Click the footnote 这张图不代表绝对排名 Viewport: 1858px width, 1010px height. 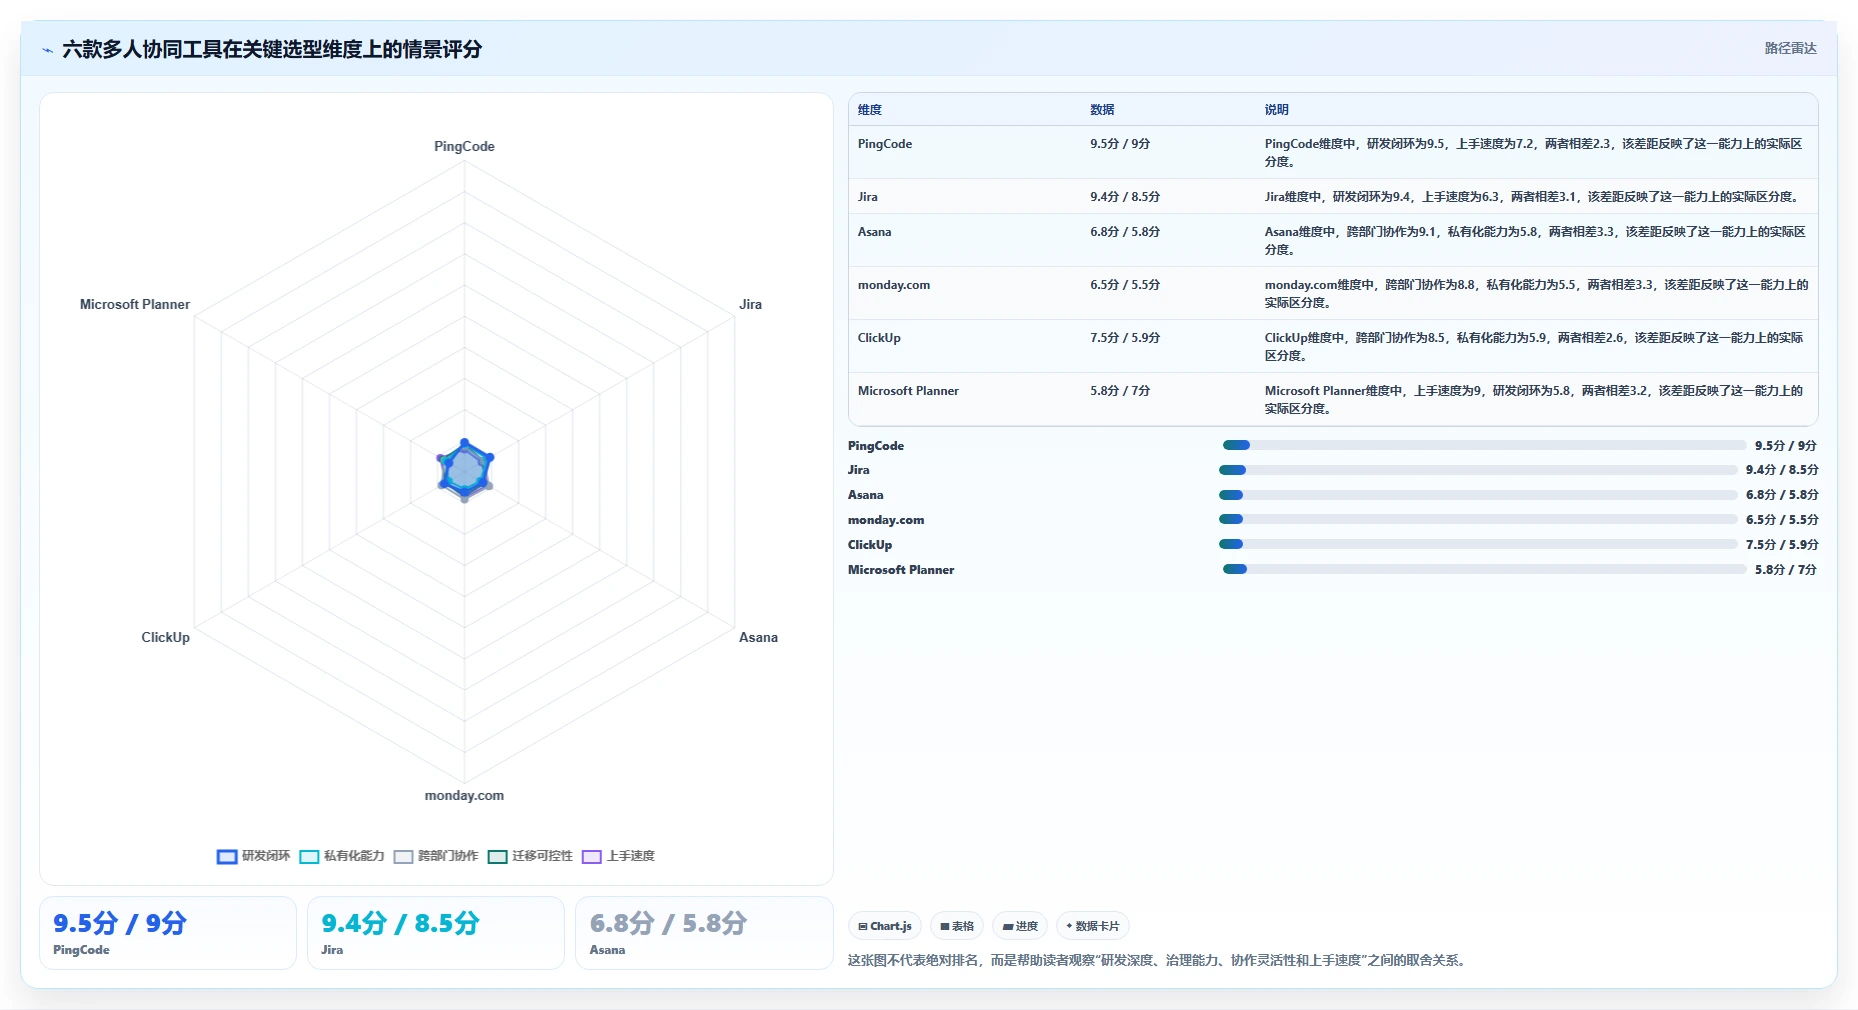pos(1157,960)
